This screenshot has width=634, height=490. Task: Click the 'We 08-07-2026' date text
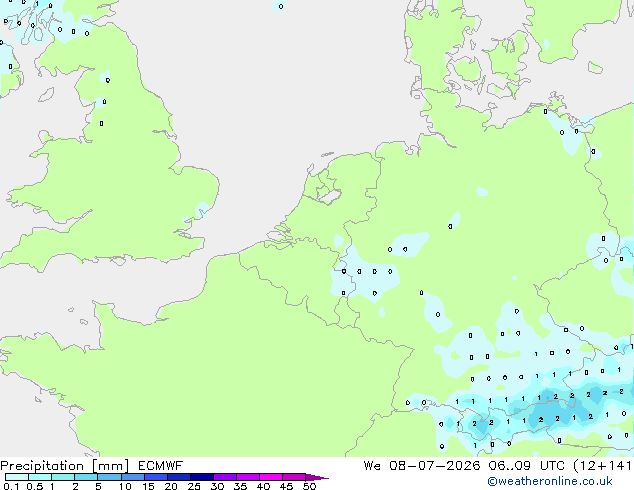(422, 466)
